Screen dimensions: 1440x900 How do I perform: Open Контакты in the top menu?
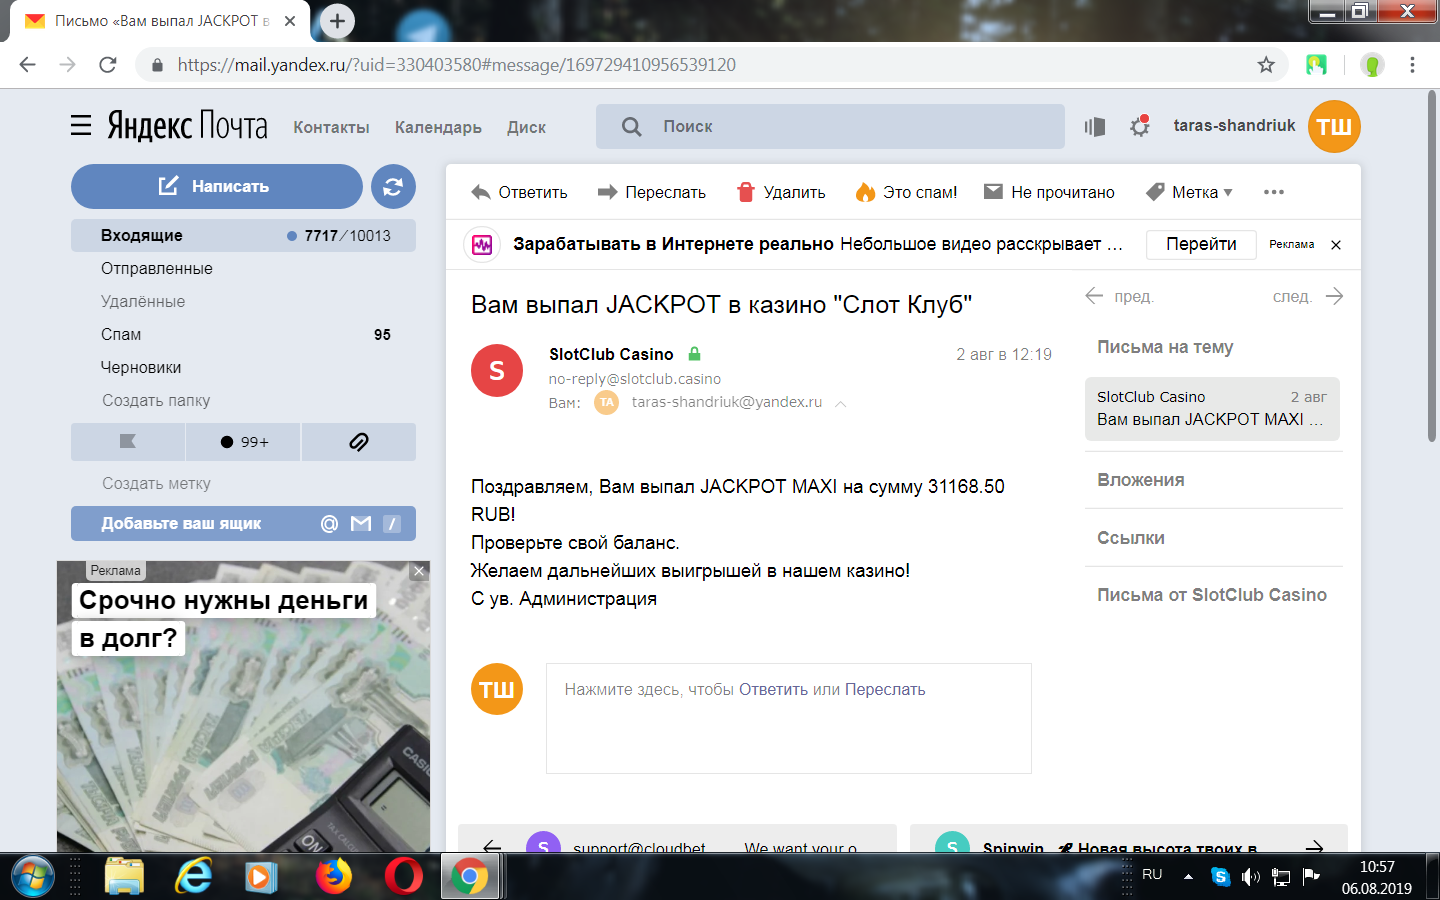(x=331, y=127)
